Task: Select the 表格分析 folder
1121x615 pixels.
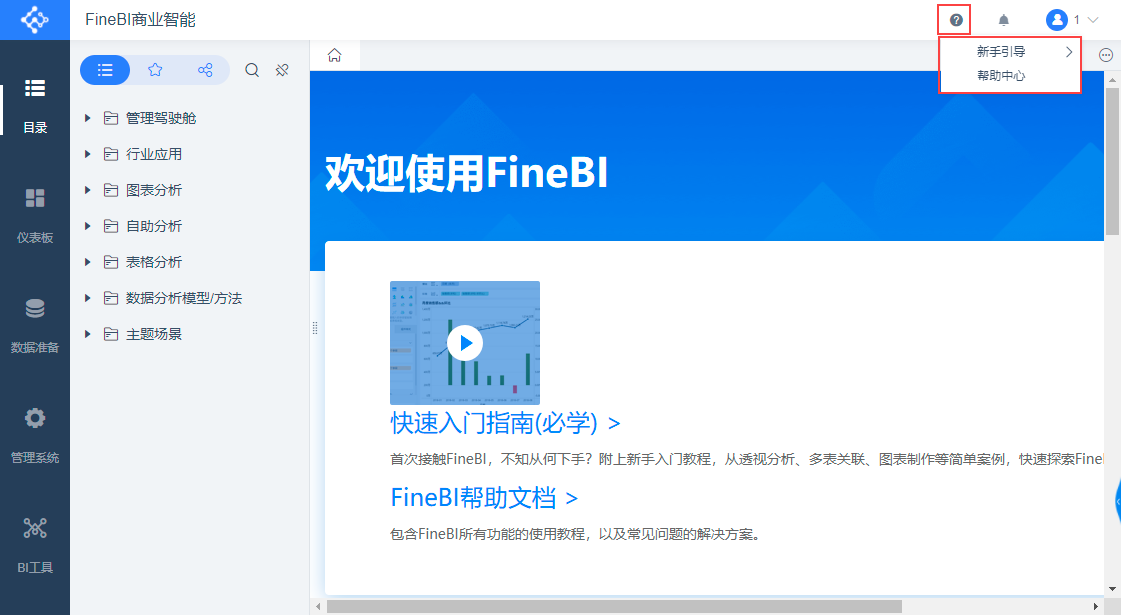Action: (154, 262)
